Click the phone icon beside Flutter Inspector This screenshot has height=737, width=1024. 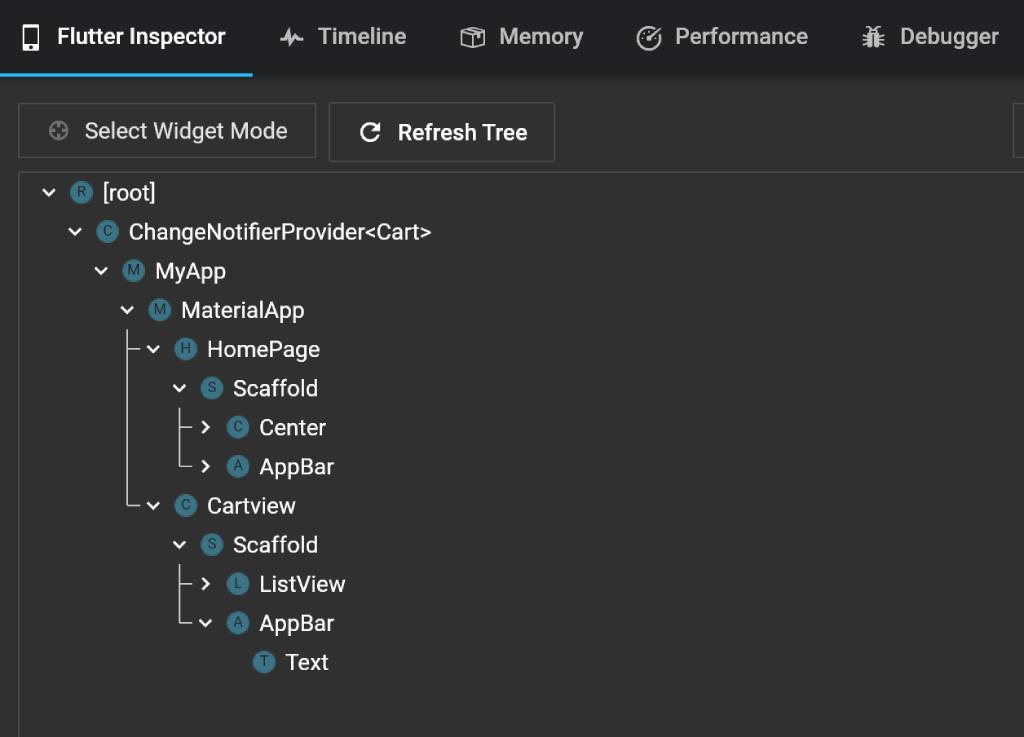pos(31,37)
